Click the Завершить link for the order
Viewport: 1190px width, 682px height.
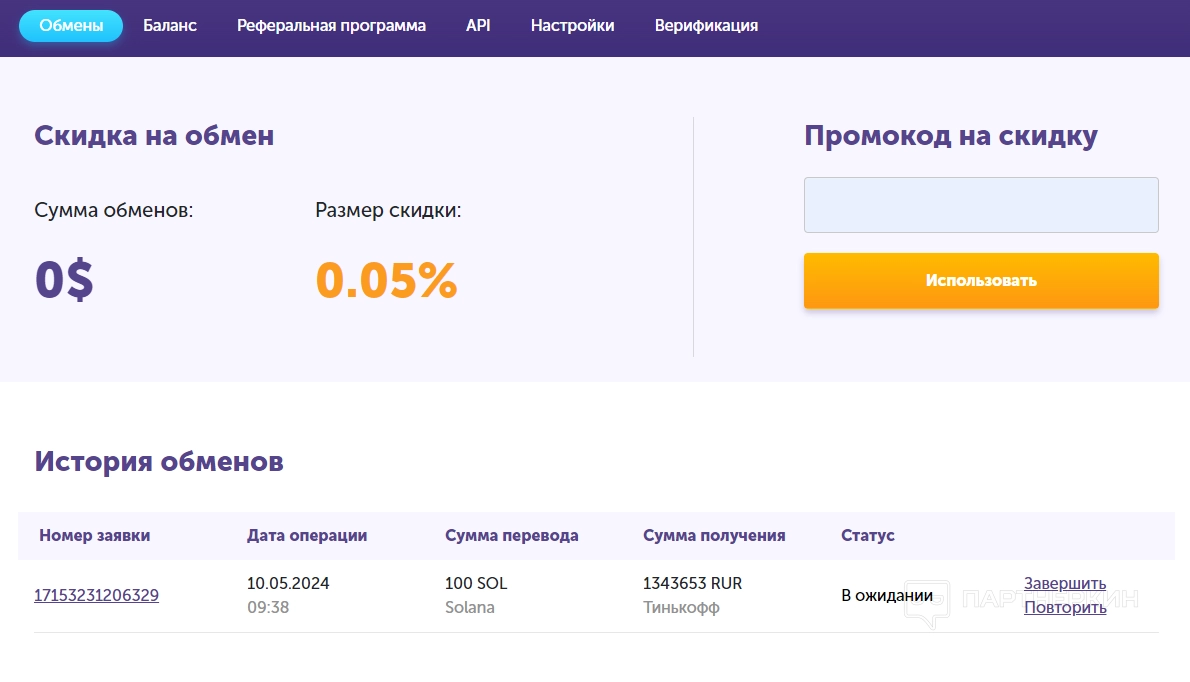coord(1065,584)
